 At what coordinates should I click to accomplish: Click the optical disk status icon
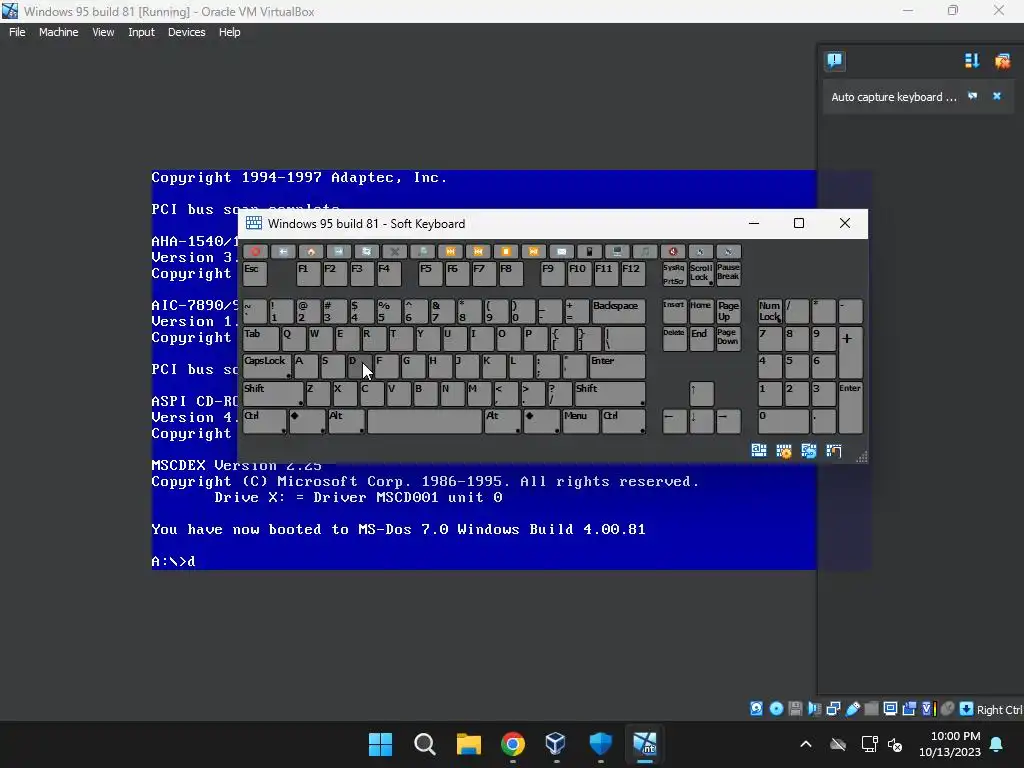(776, 709)
